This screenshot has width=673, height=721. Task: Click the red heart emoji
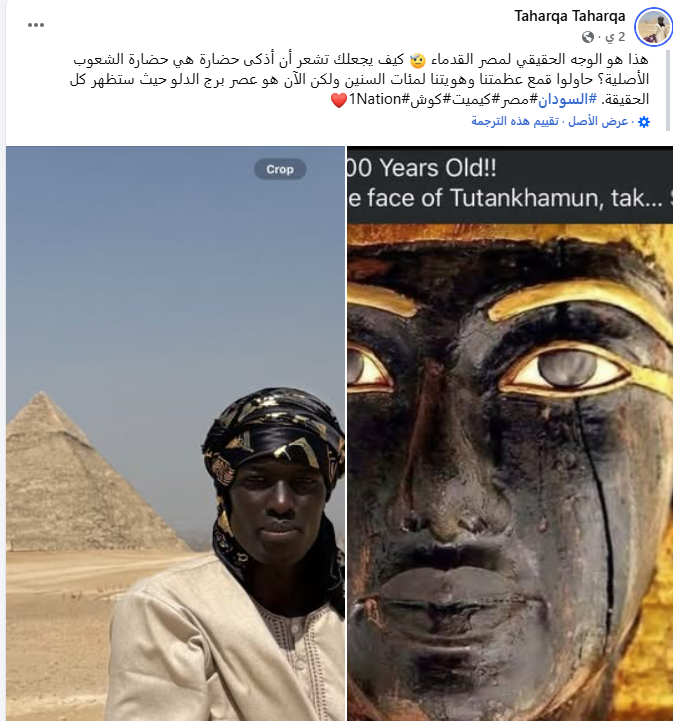(339, 100)
